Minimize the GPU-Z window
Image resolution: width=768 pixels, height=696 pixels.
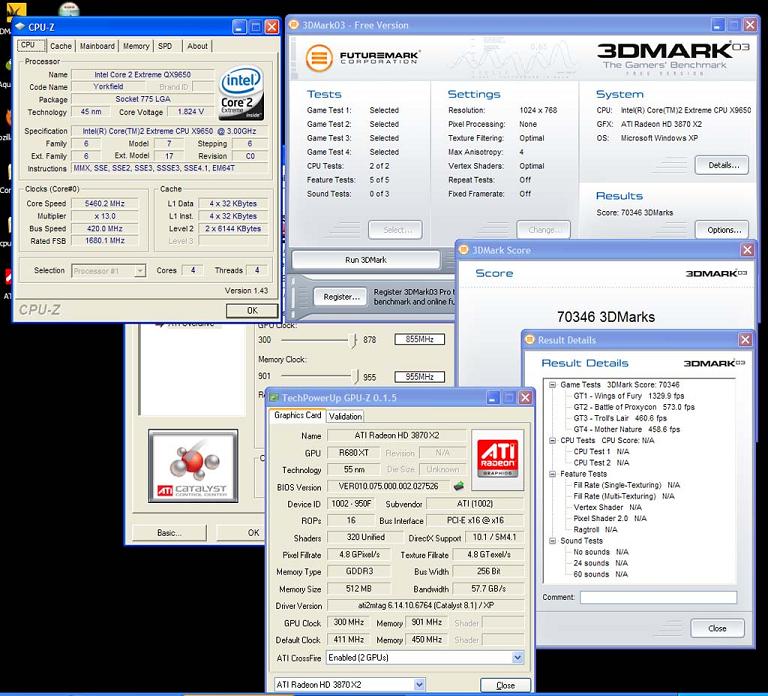493,397
